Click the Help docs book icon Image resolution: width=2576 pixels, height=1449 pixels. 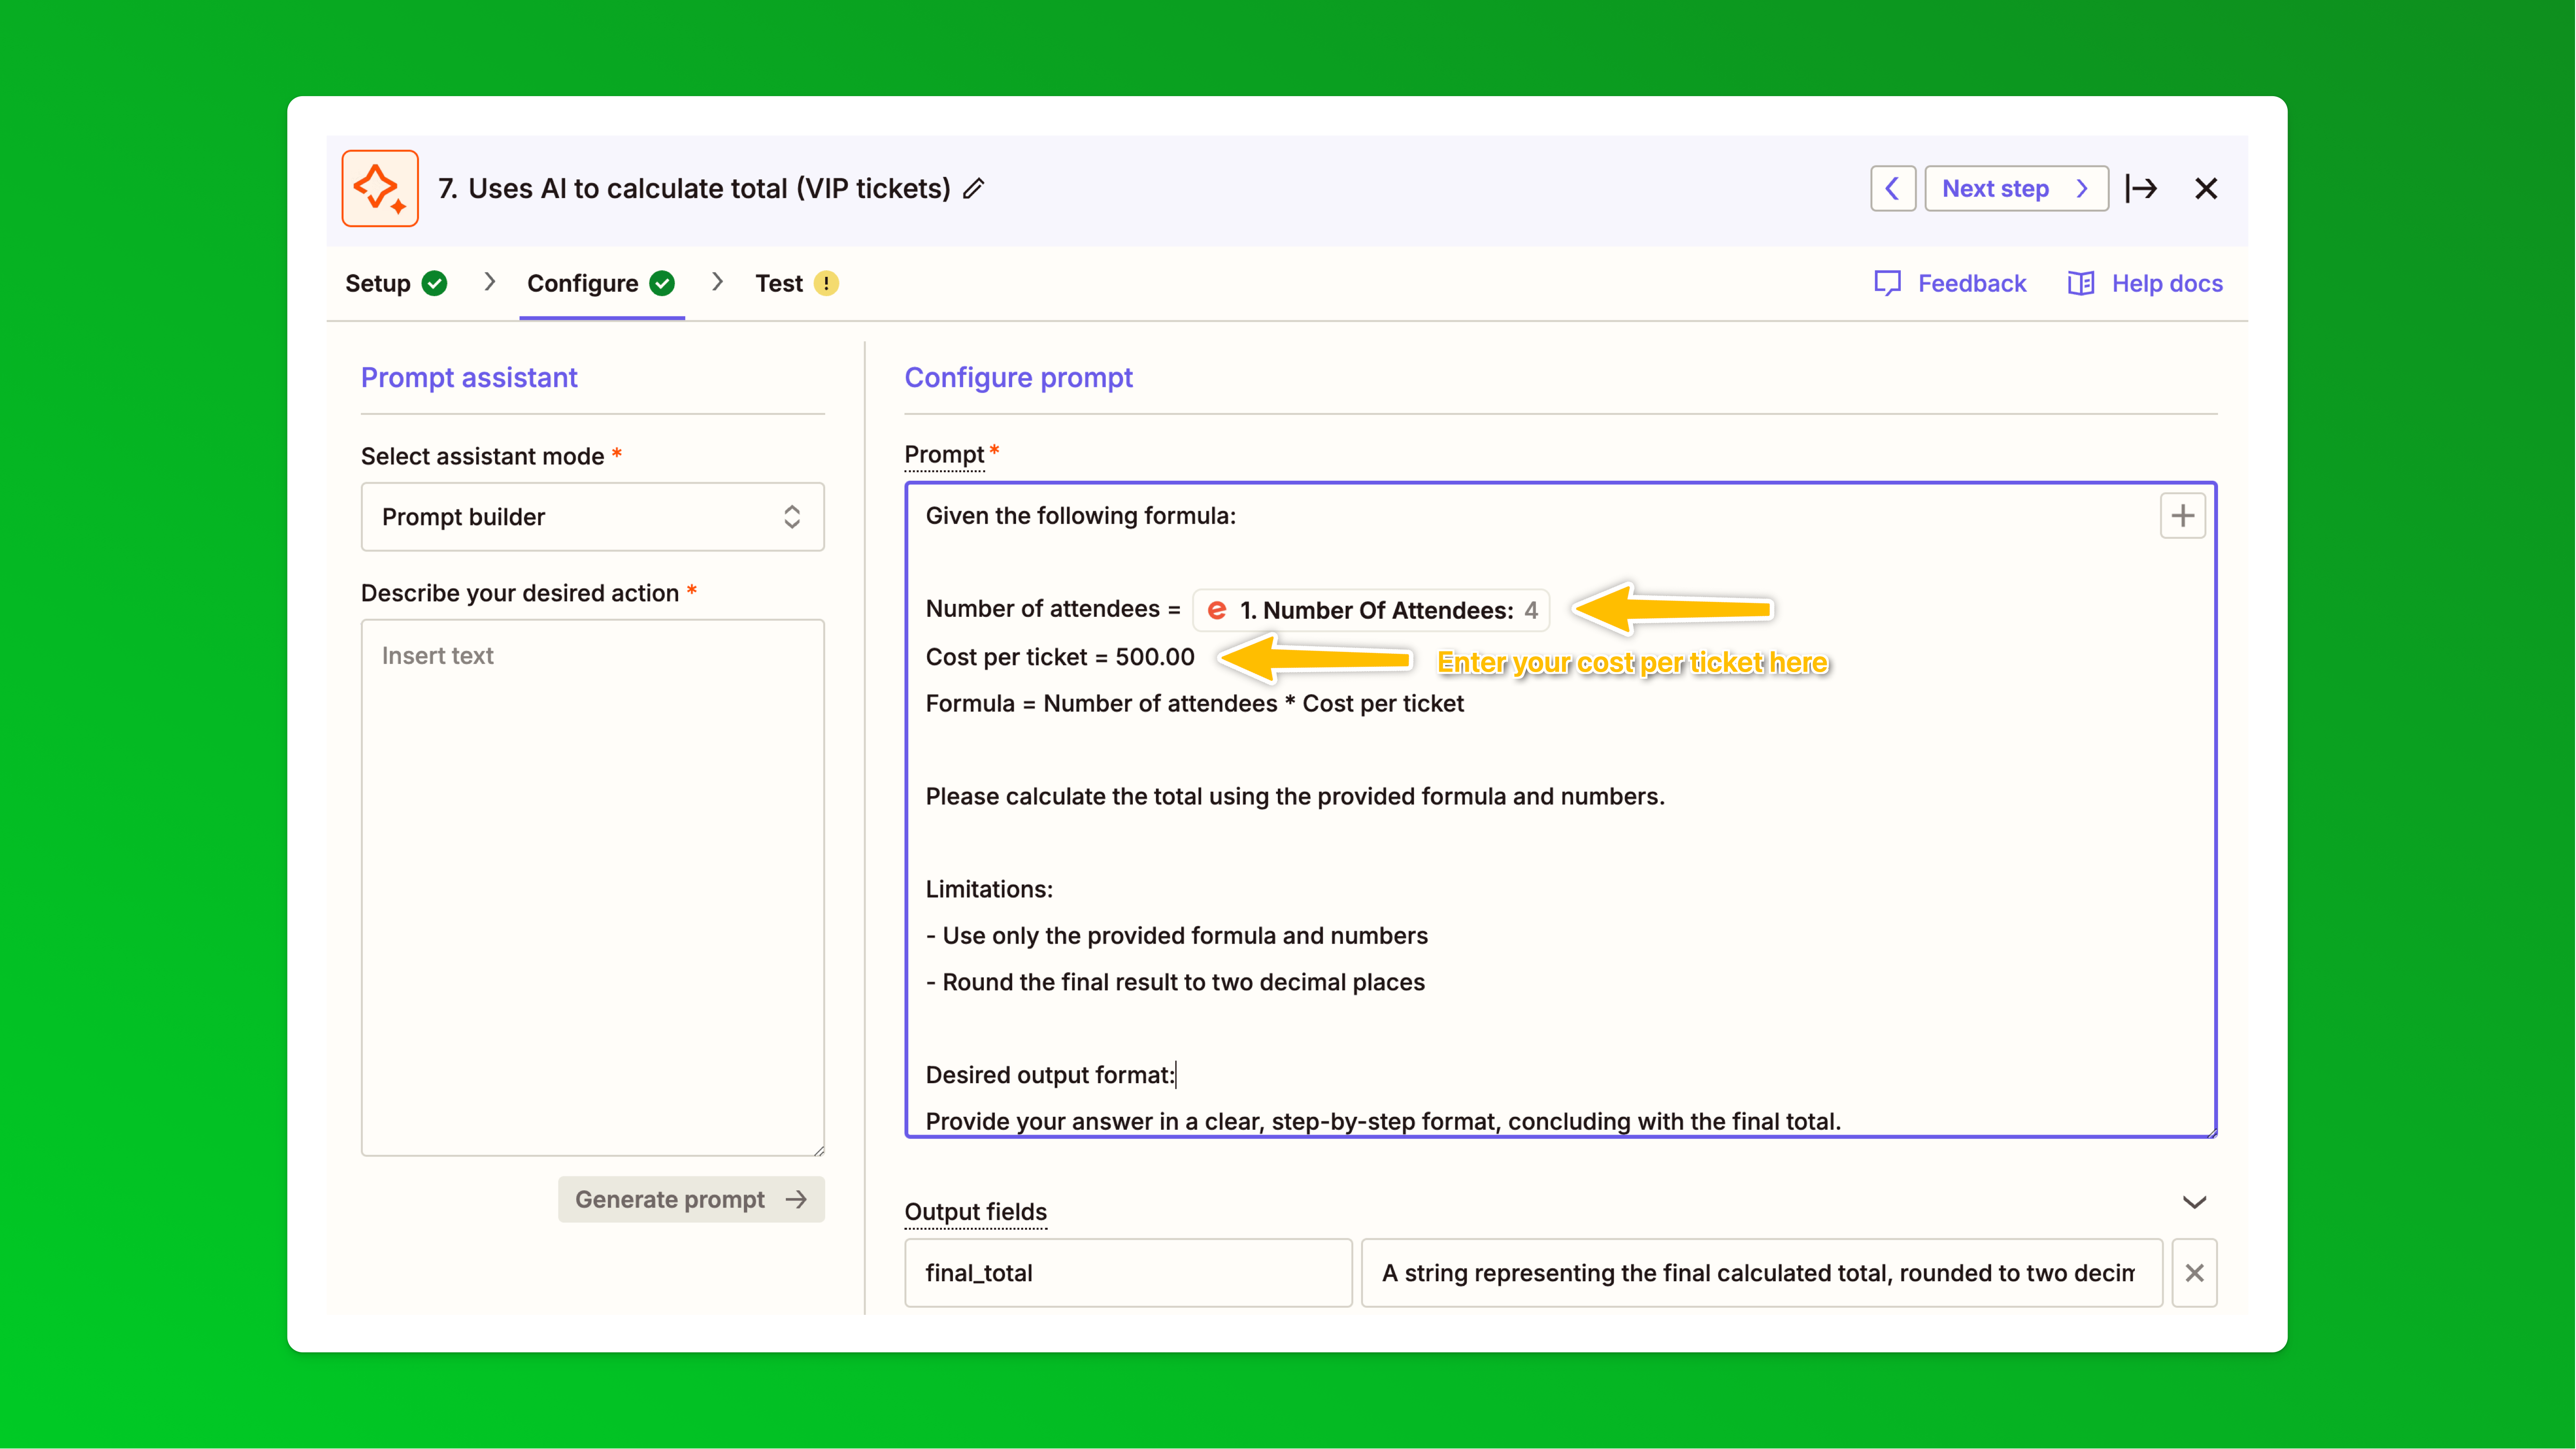coord(2081,283)
